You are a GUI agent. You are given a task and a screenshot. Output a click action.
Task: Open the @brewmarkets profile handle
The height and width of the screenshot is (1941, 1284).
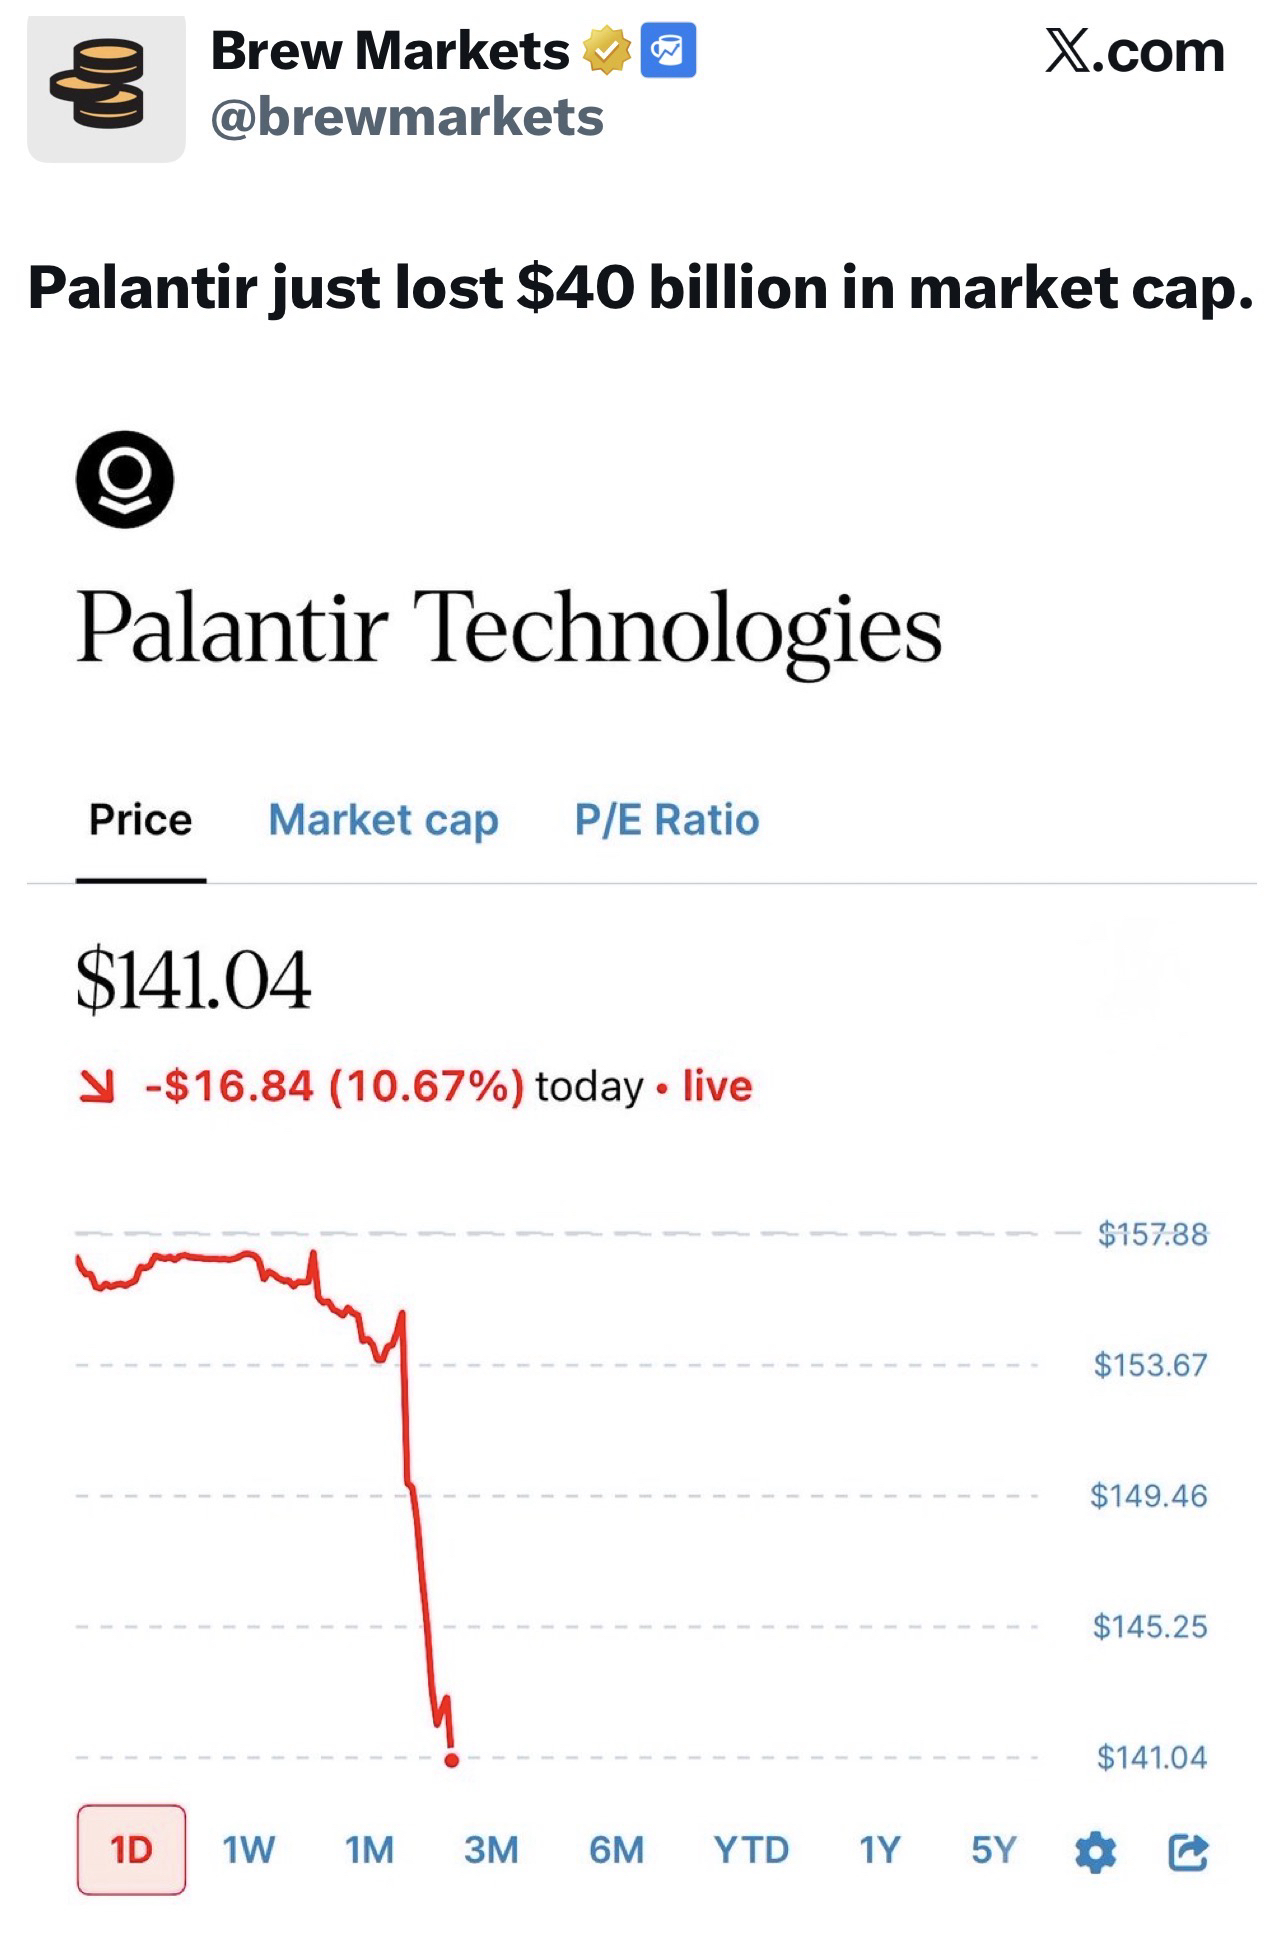[x=407, y=118]
